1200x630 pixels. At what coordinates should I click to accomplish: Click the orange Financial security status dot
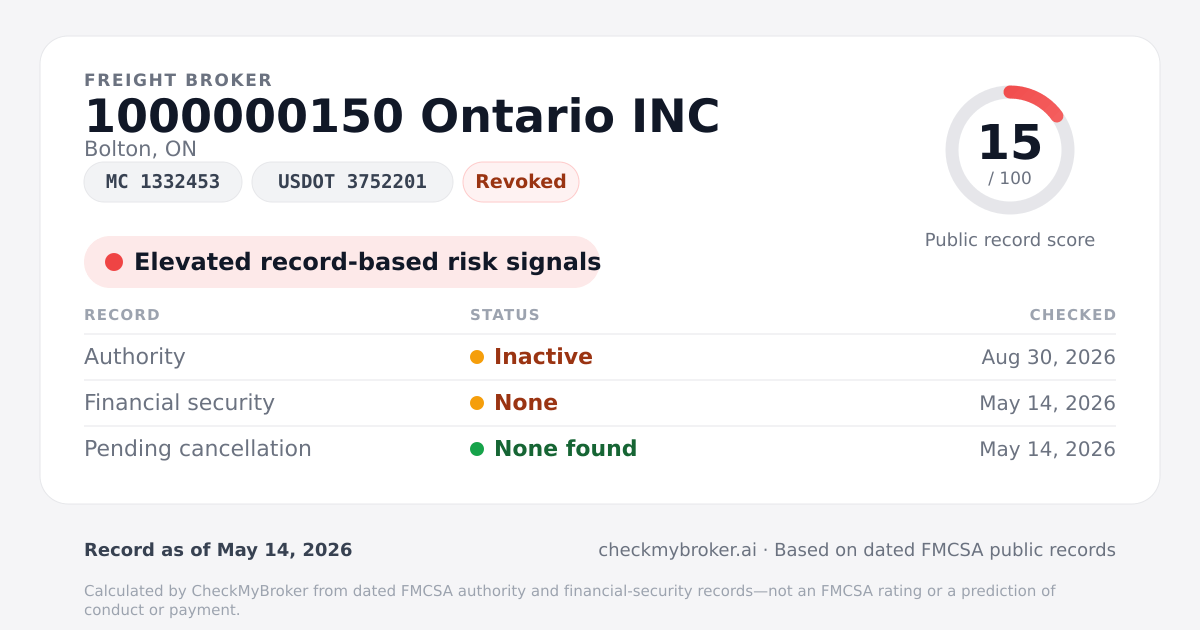click(477, 403)
